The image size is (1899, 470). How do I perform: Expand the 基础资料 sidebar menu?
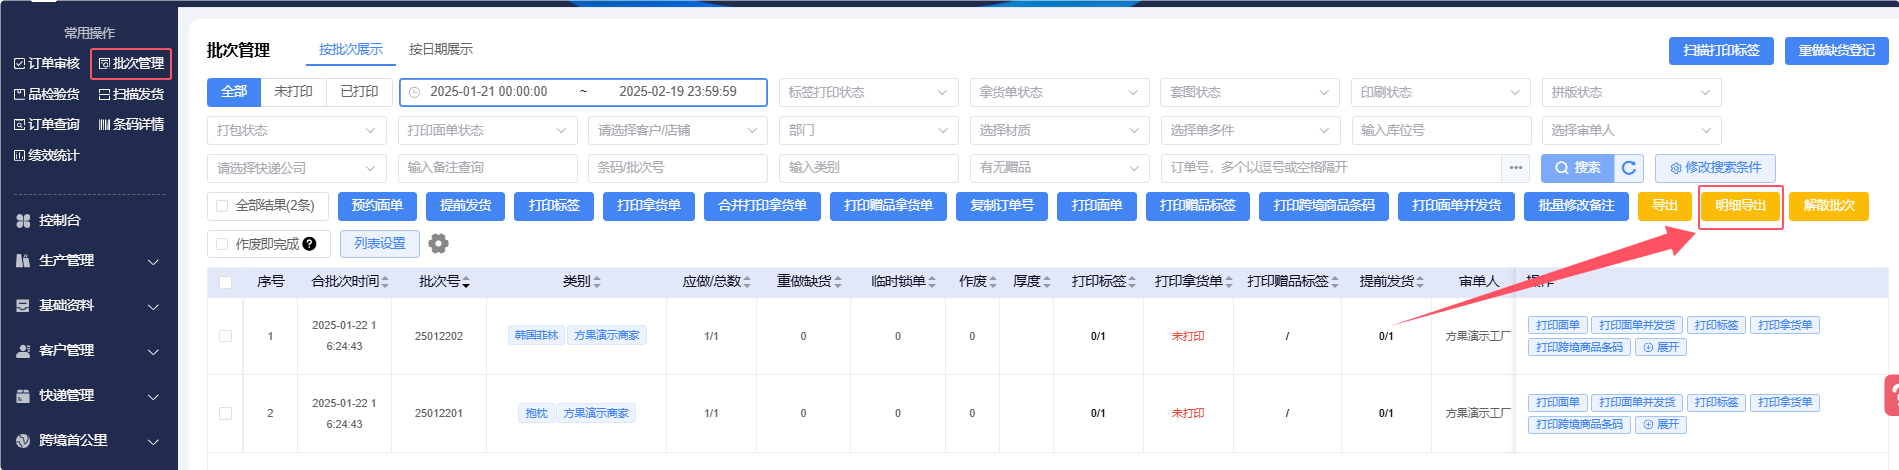[x=88, y=305]
